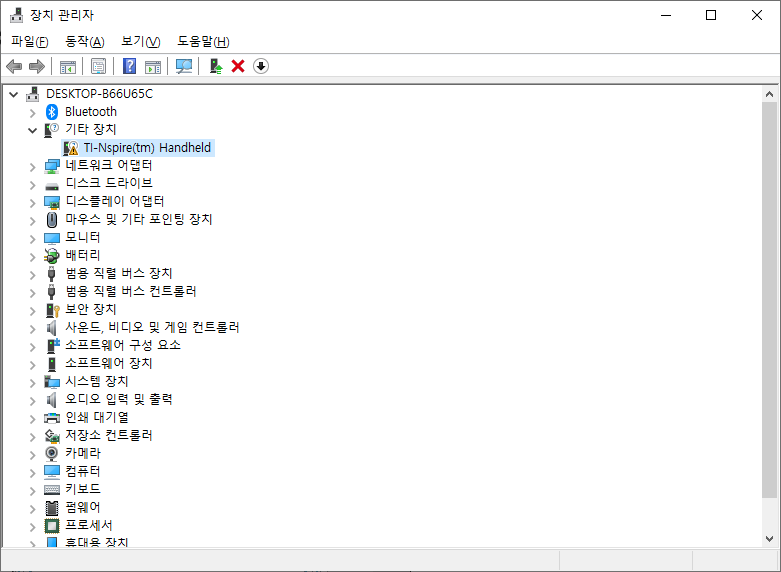Expand the 범용 직렬 버스 장치 category
This screenshot has height=572, width=781.
pyautogui.click(x=33, y=275)
